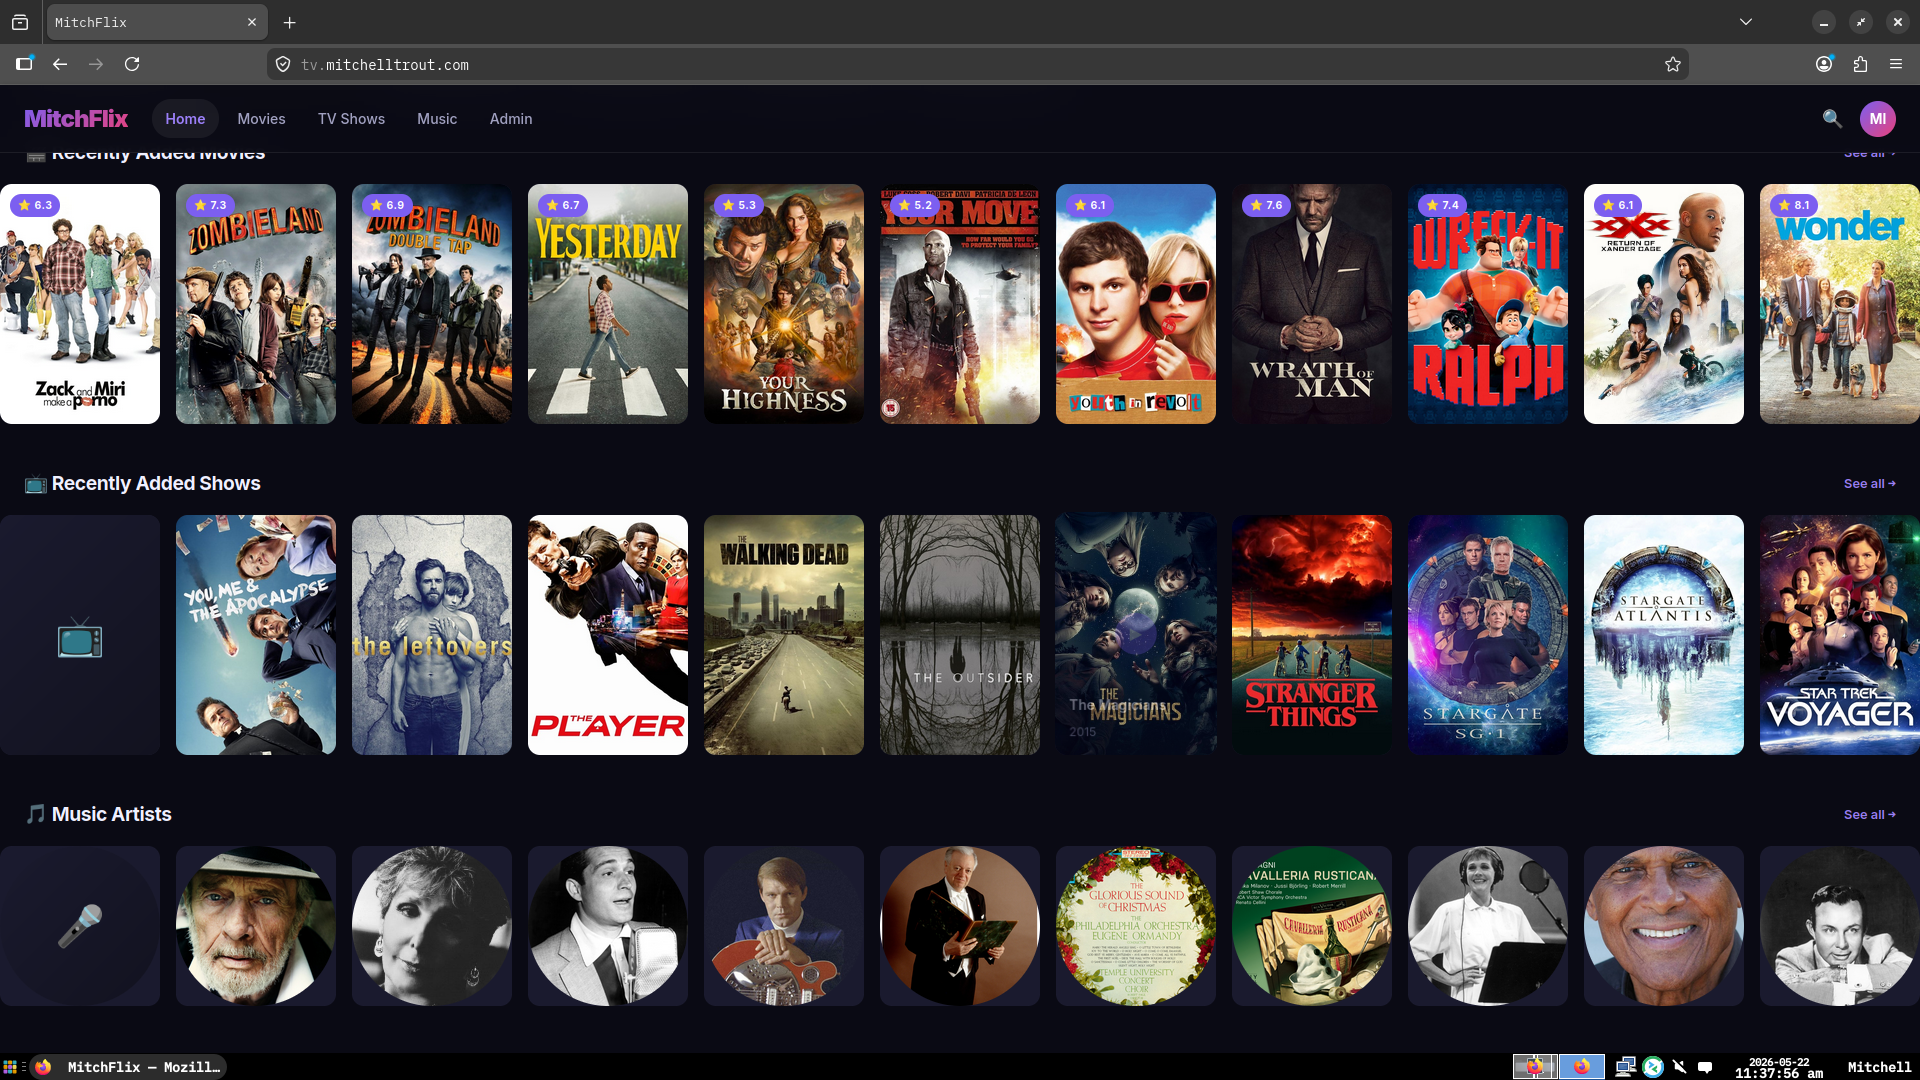This screenshot has height=1080, width=1920.
Task: Open conductor artist holding songbook
Action: (x=960, y=926)
